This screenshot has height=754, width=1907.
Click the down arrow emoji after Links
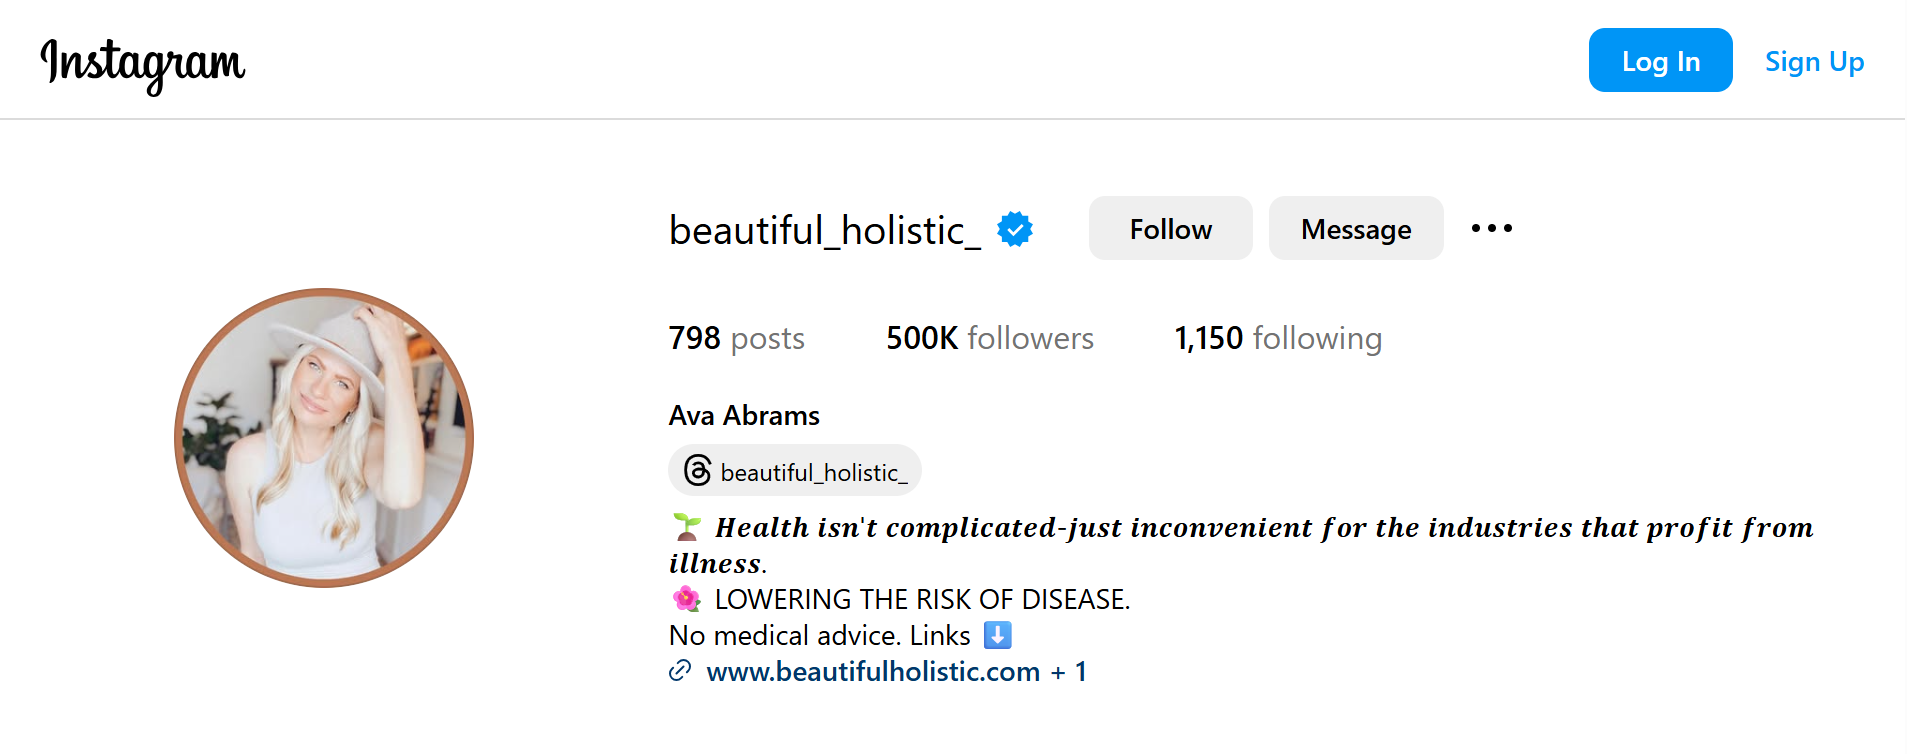(998, 635)
